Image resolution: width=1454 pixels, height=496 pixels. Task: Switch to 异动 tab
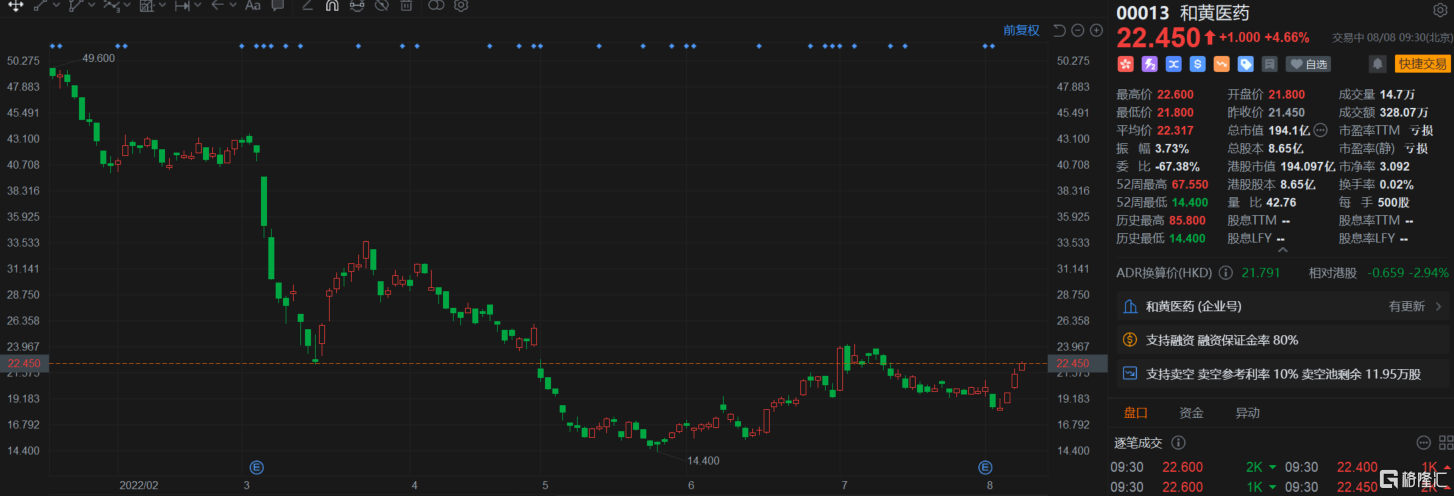click(1247, 413)
